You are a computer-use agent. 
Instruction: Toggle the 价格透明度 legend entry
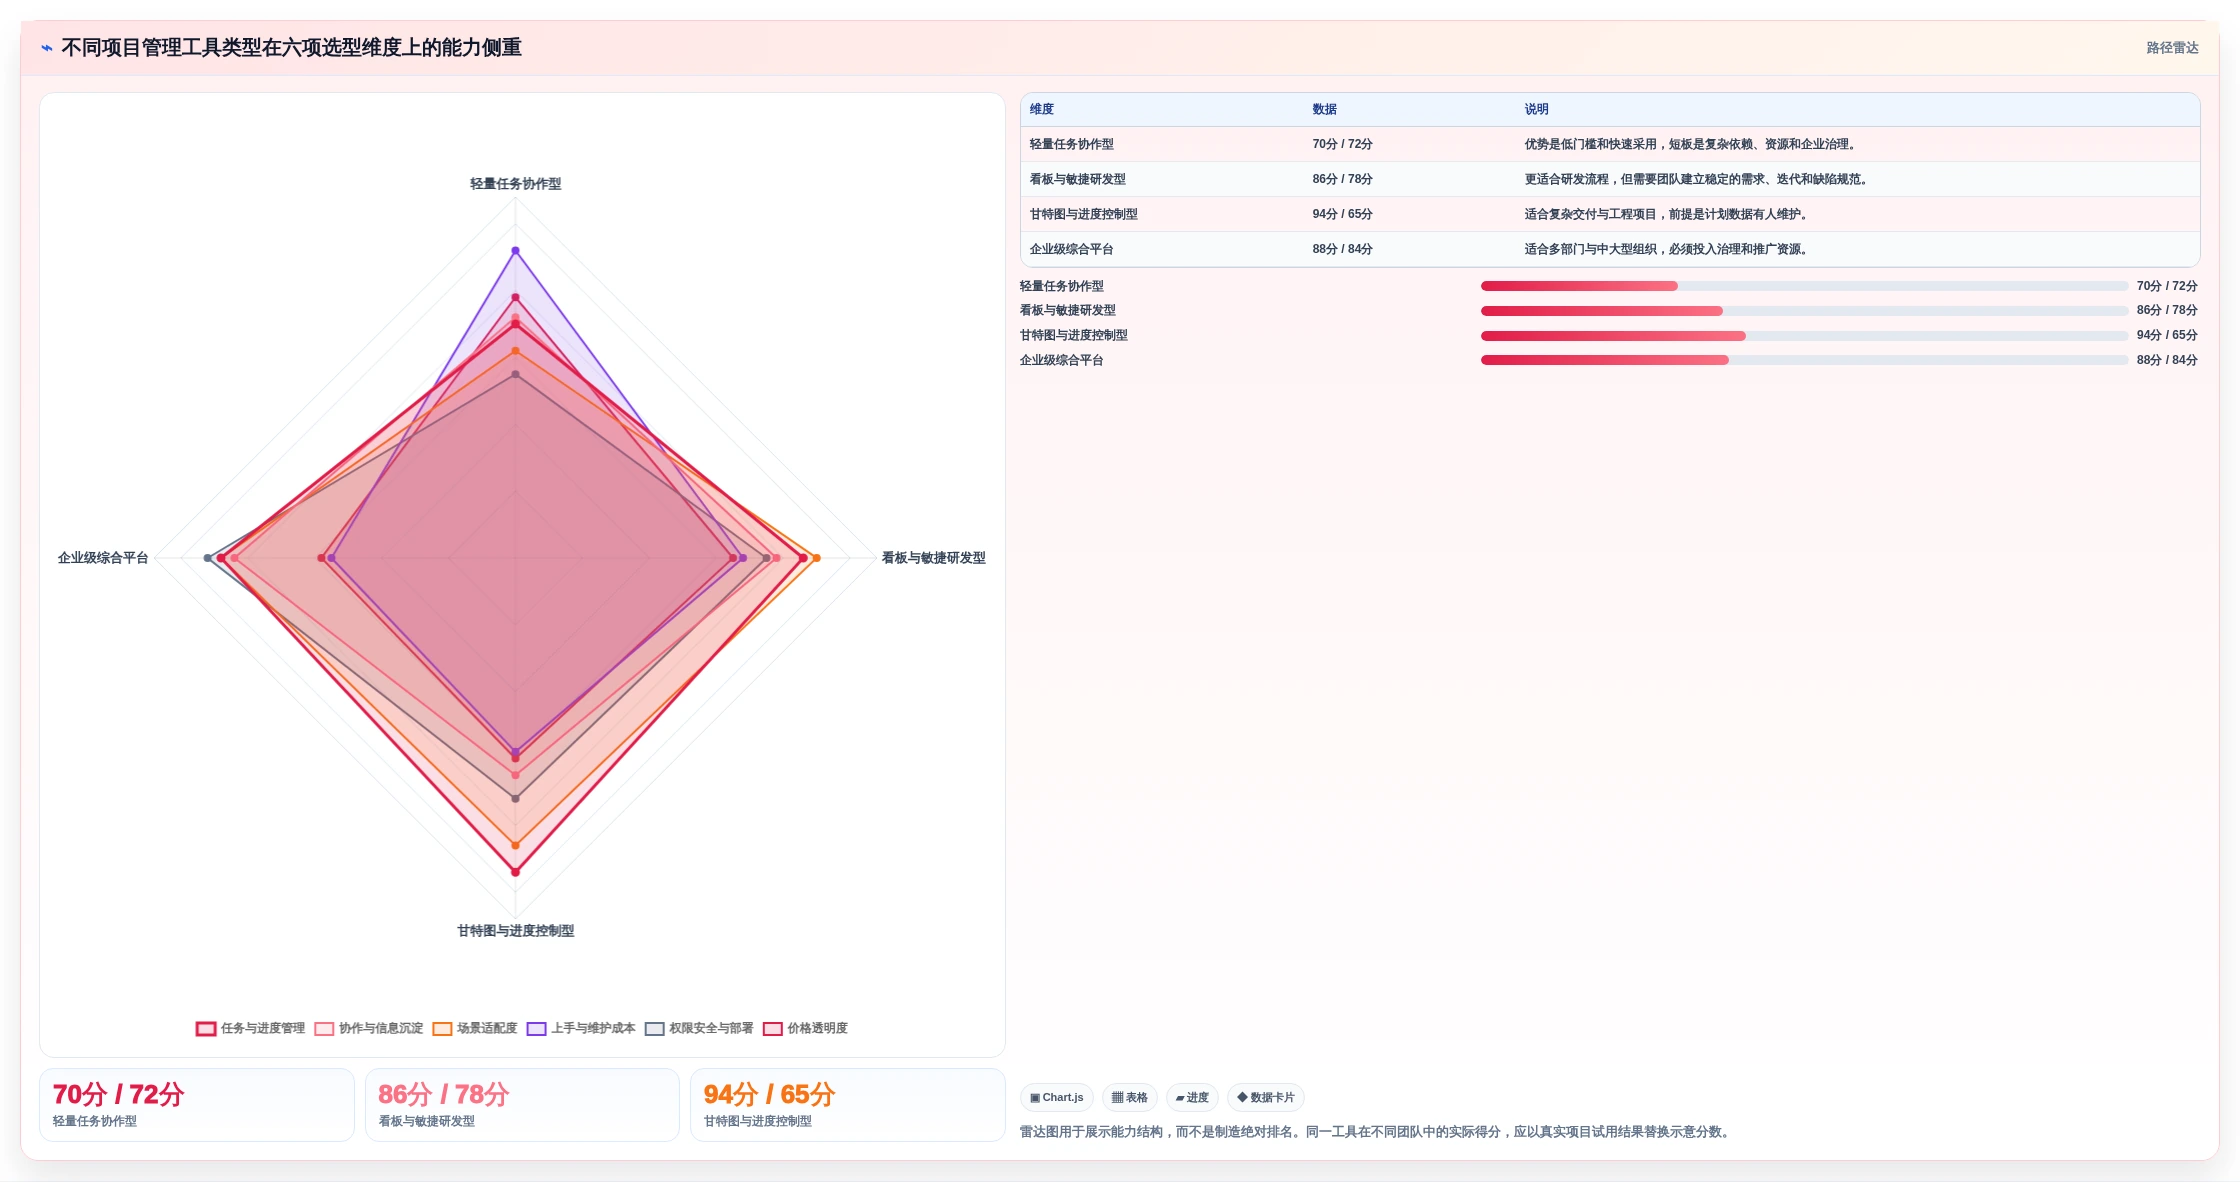[805, 1028]
